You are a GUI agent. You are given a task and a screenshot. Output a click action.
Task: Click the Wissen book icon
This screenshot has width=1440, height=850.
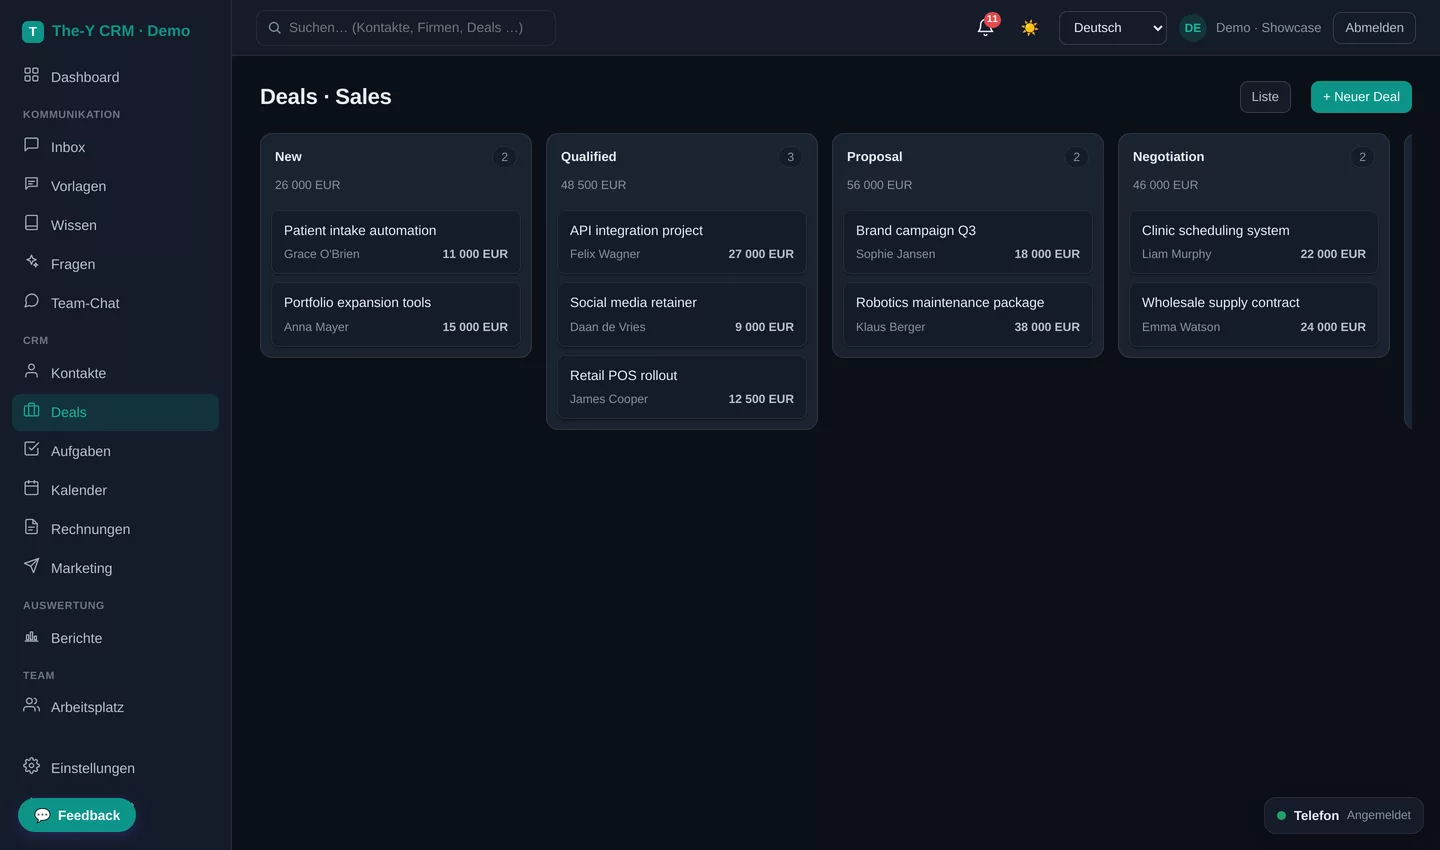coord(32,223)
